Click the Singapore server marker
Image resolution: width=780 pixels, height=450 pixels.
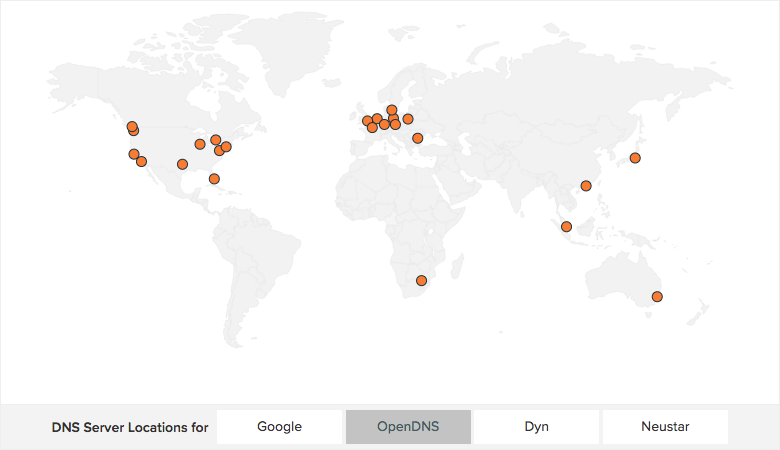coord(566,226)
